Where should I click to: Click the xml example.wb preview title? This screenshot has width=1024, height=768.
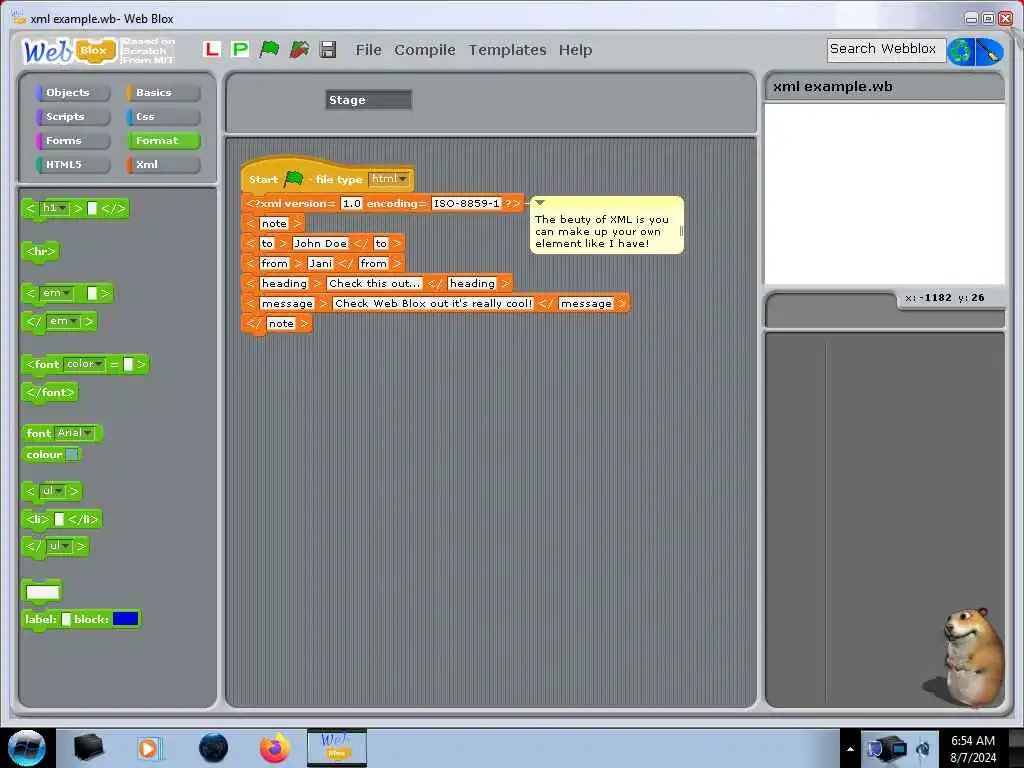tap(832, 87)
